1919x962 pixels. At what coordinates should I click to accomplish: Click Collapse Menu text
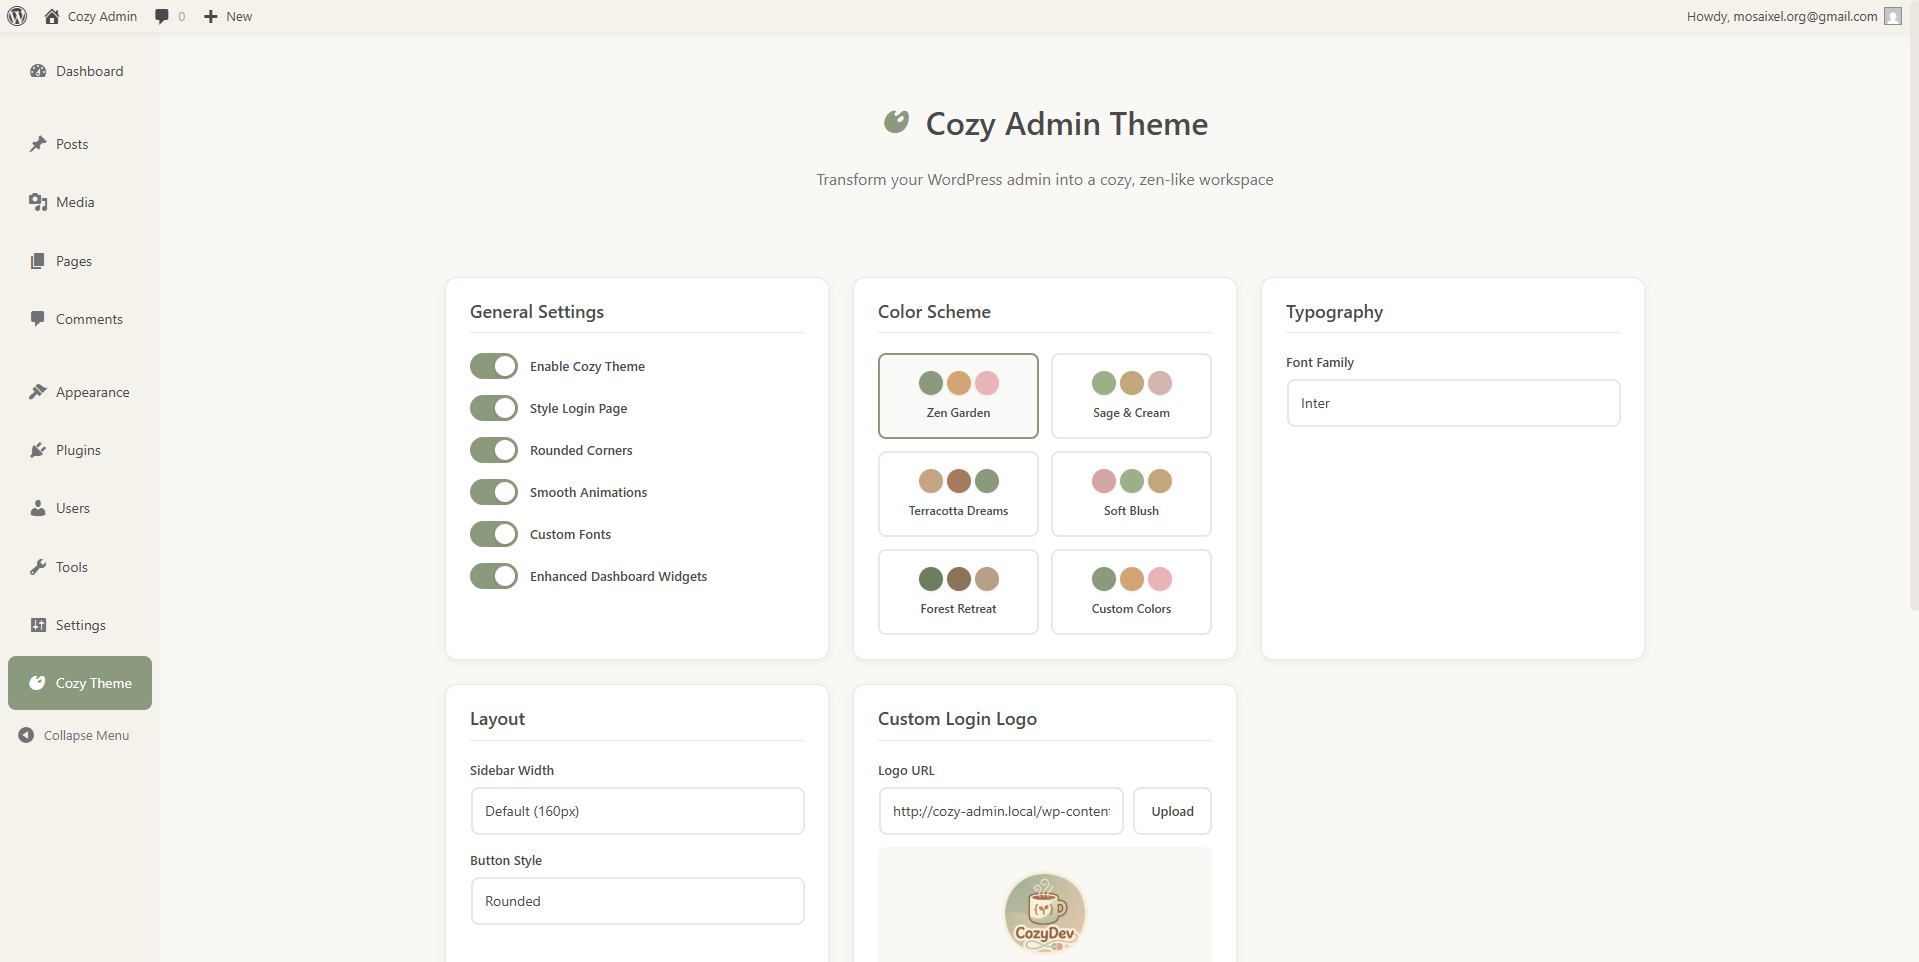[86, 735]
